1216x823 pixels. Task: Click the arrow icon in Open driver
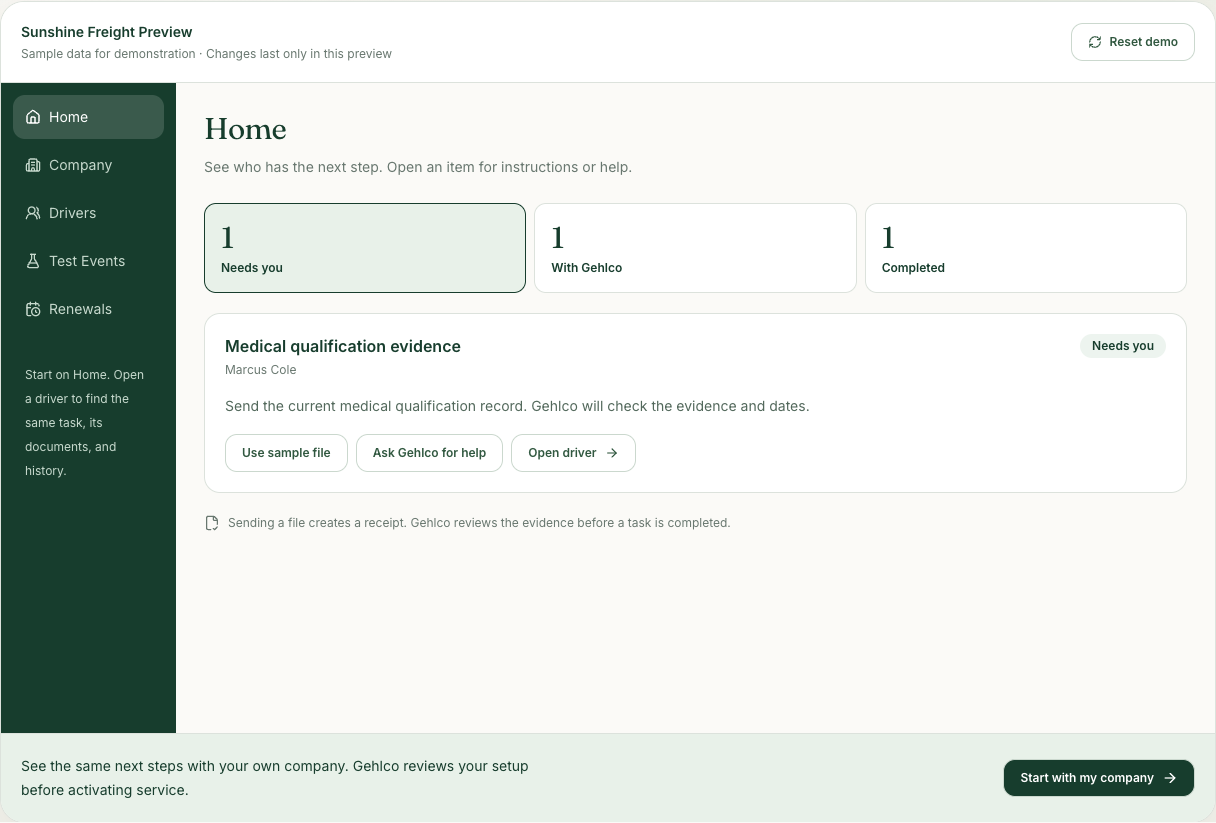(612, 453)
